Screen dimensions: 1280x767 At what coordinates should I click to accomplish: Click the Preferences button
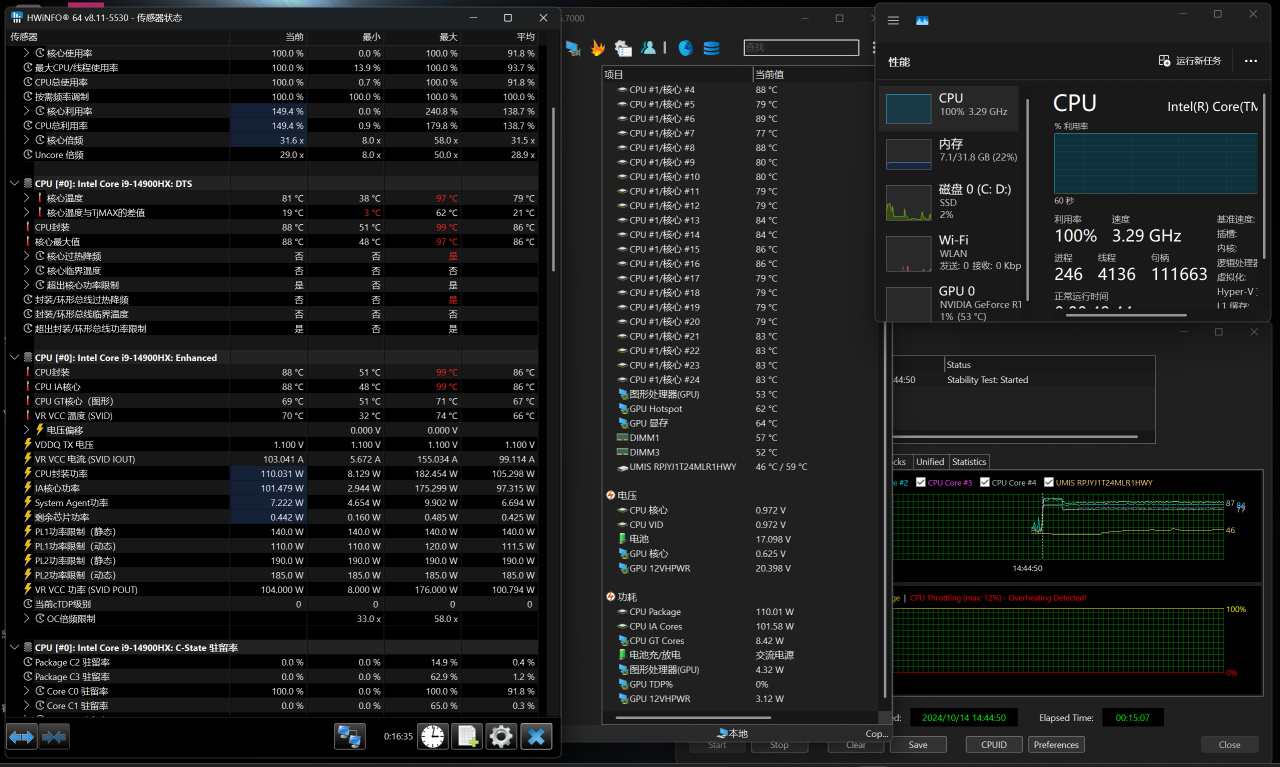tap(1056, 745)
